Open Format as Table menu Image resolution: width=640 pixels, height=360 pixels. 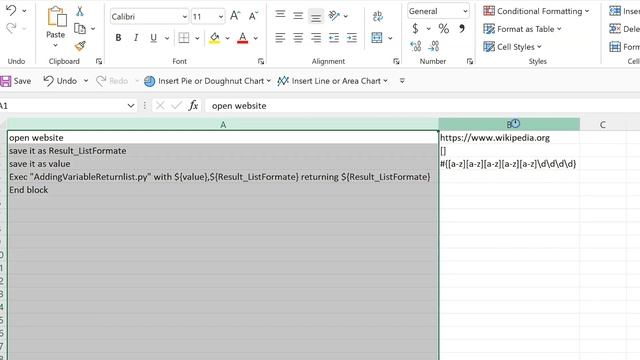[x=522, y=29]
